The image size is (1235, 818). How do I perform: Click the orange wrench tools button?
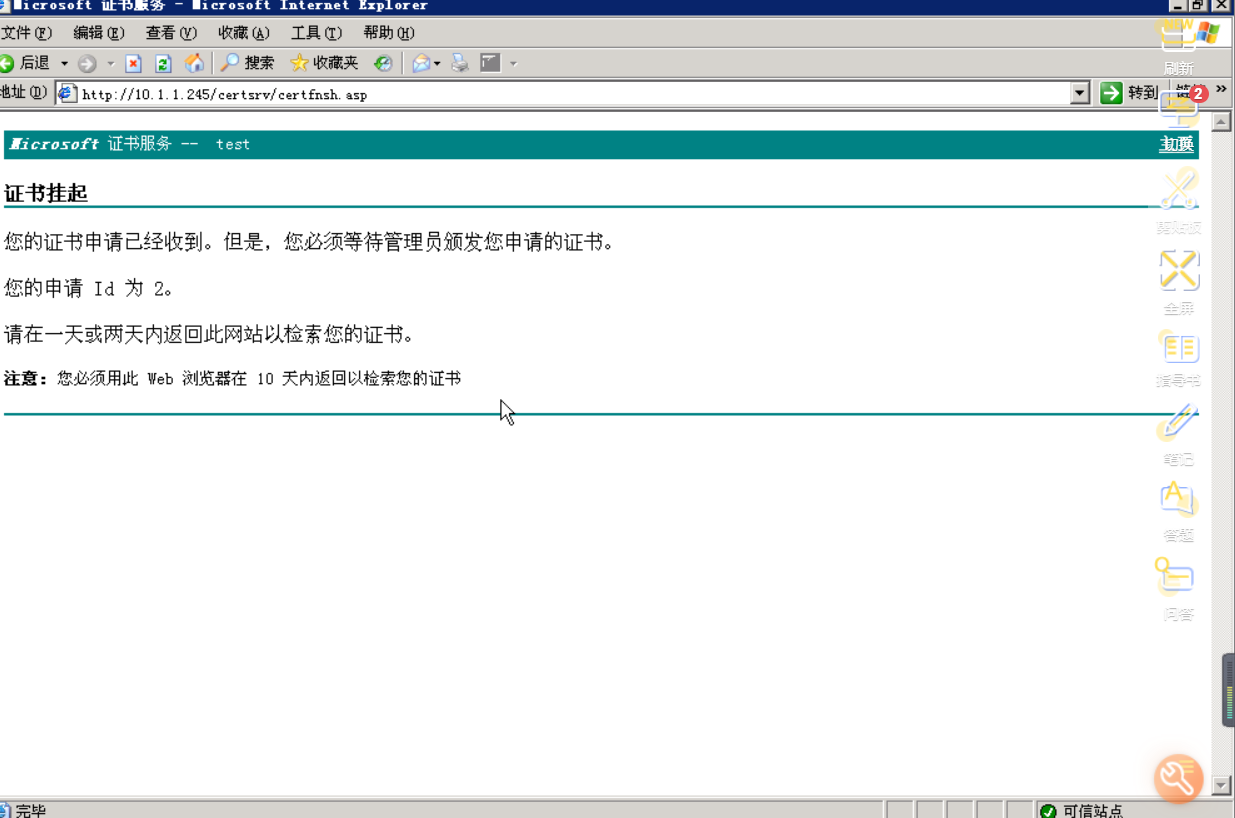pyautogui.click(x=1179, y=779)
